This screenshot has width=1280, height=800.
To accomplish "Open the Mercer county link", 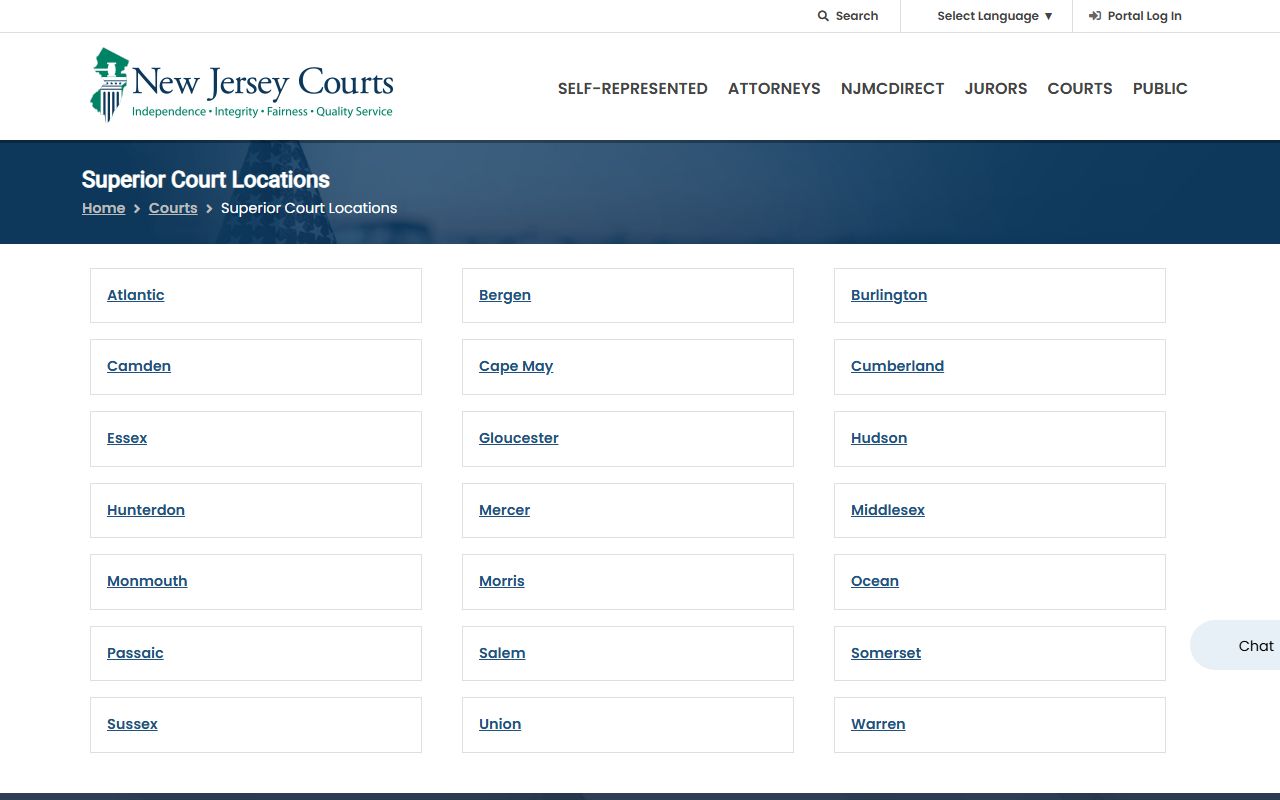I will coord(505,510).
